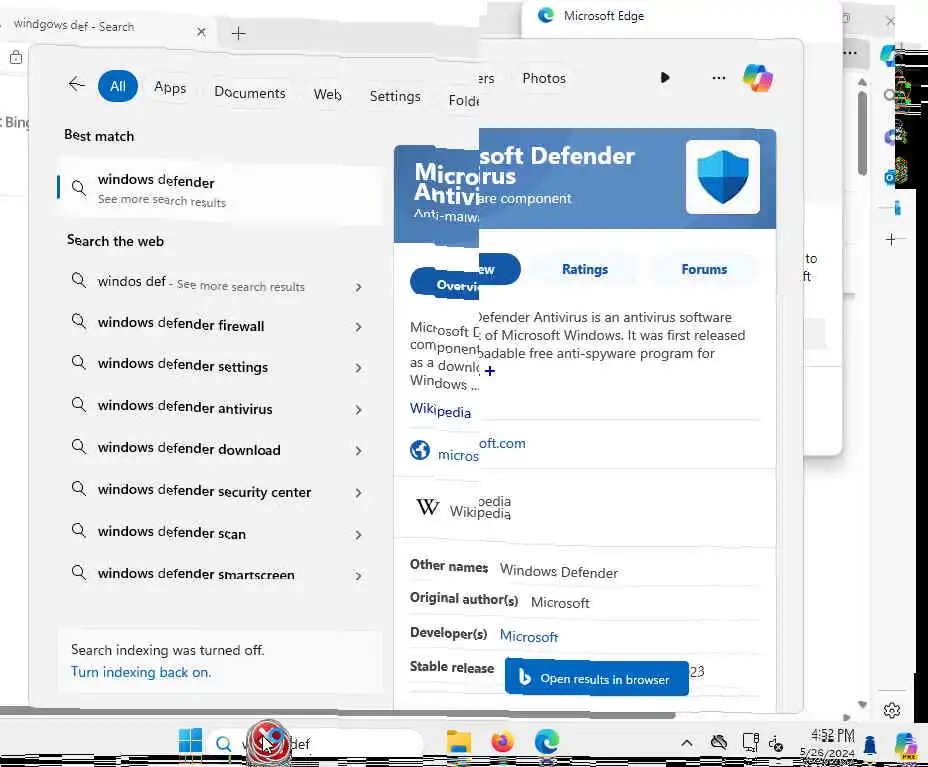928x767 pixels.
Task: Click the globe icon beside microsoft.com
Action: (x=420, y=450)
